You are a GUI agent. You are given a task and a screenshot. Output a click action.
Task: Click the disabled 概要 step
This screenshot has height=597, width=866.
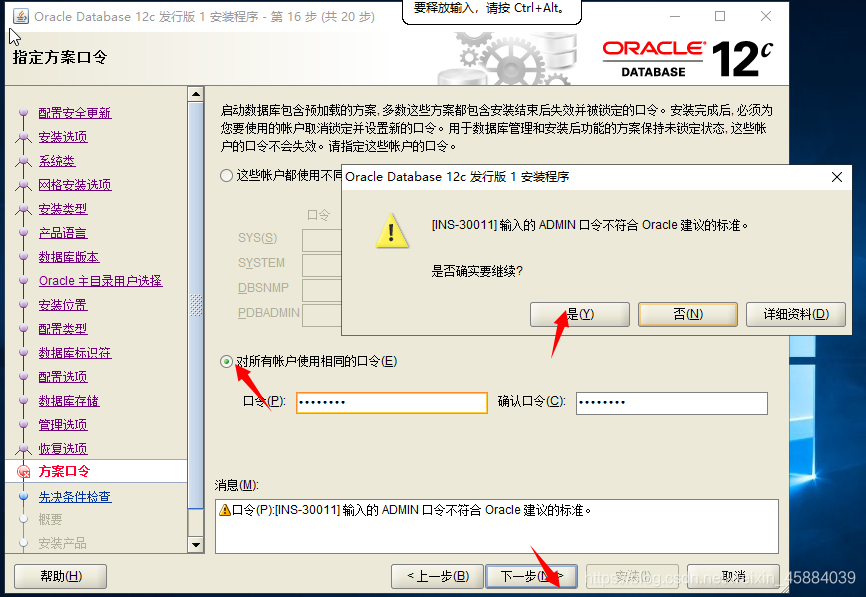coord(50,520)
